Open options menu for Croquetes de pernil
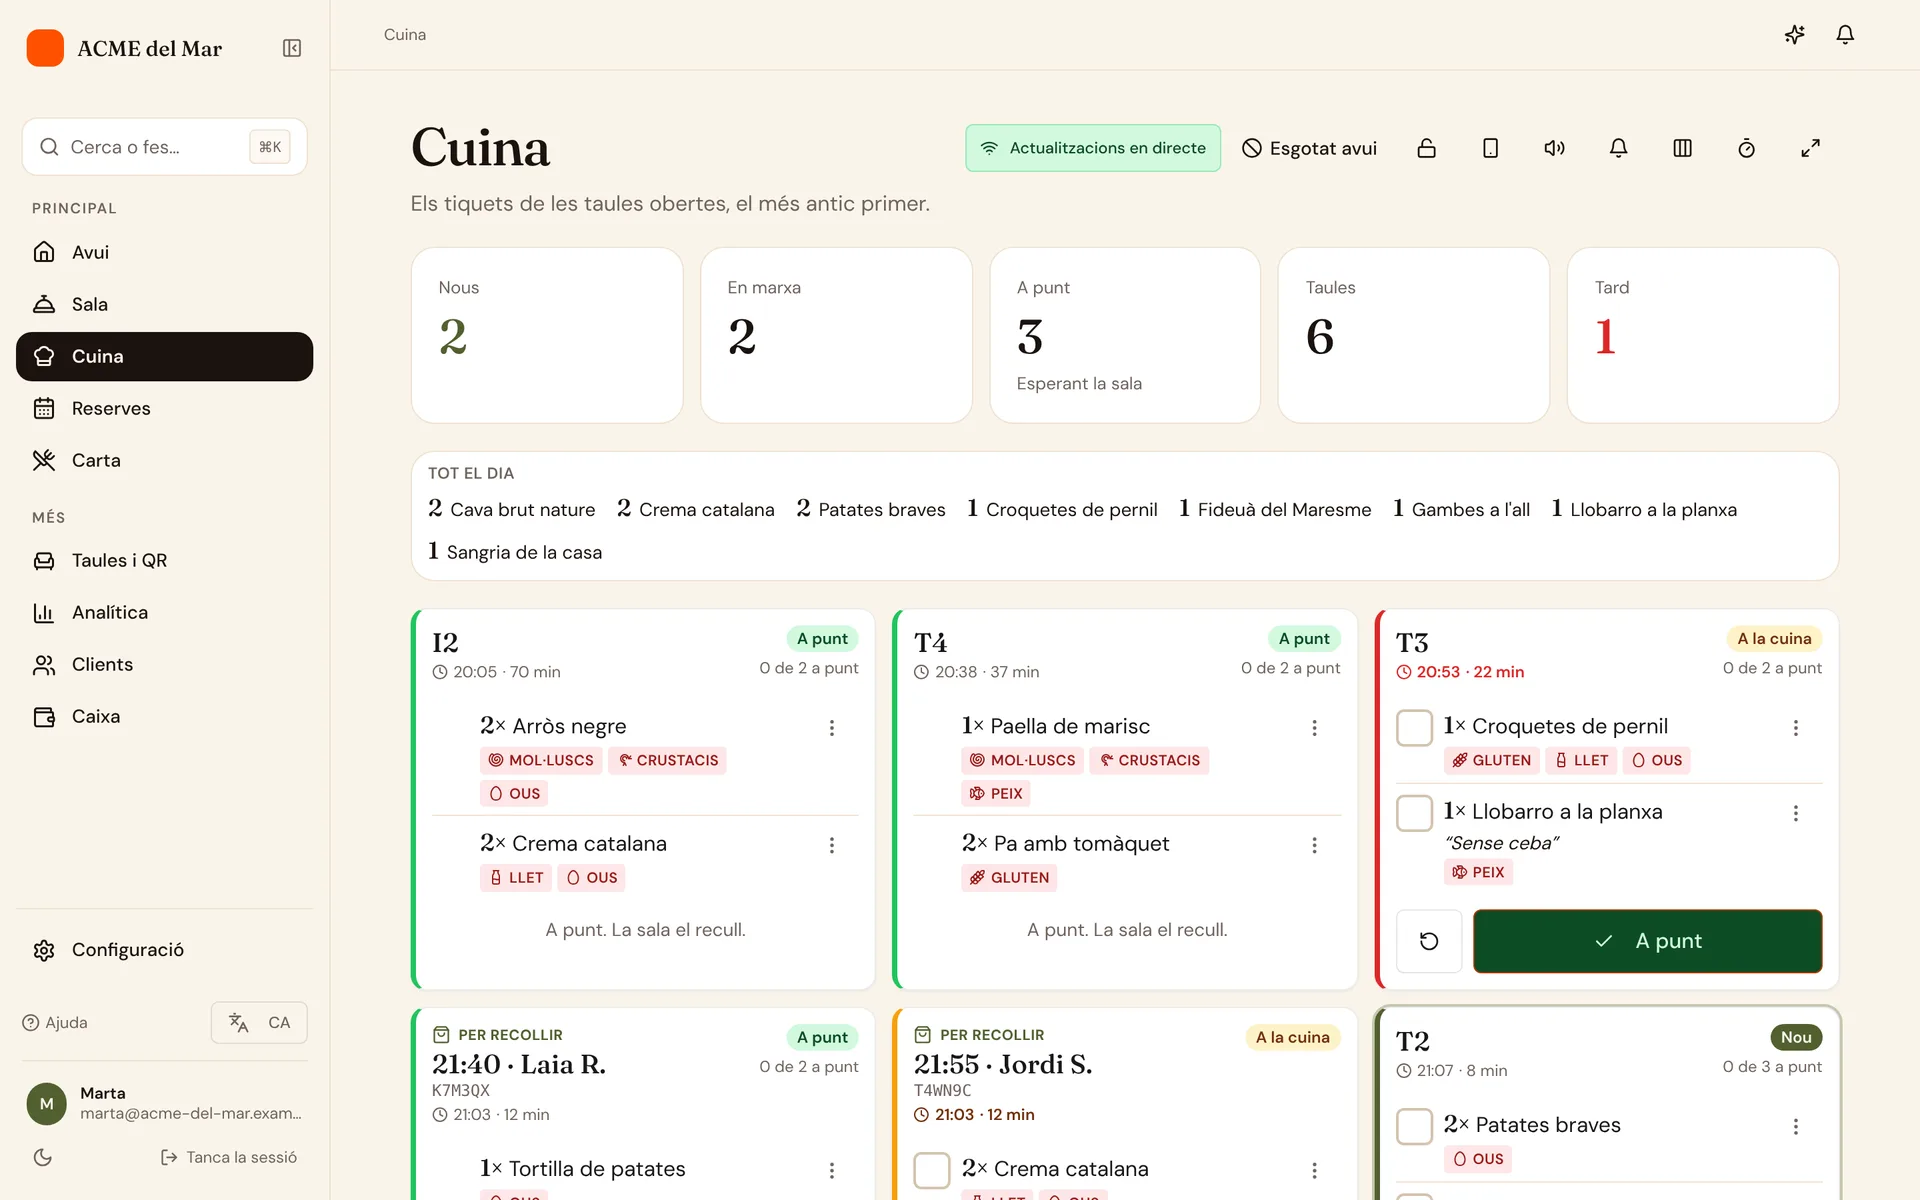The image size is (1920, 1200). click(1796, 728)
